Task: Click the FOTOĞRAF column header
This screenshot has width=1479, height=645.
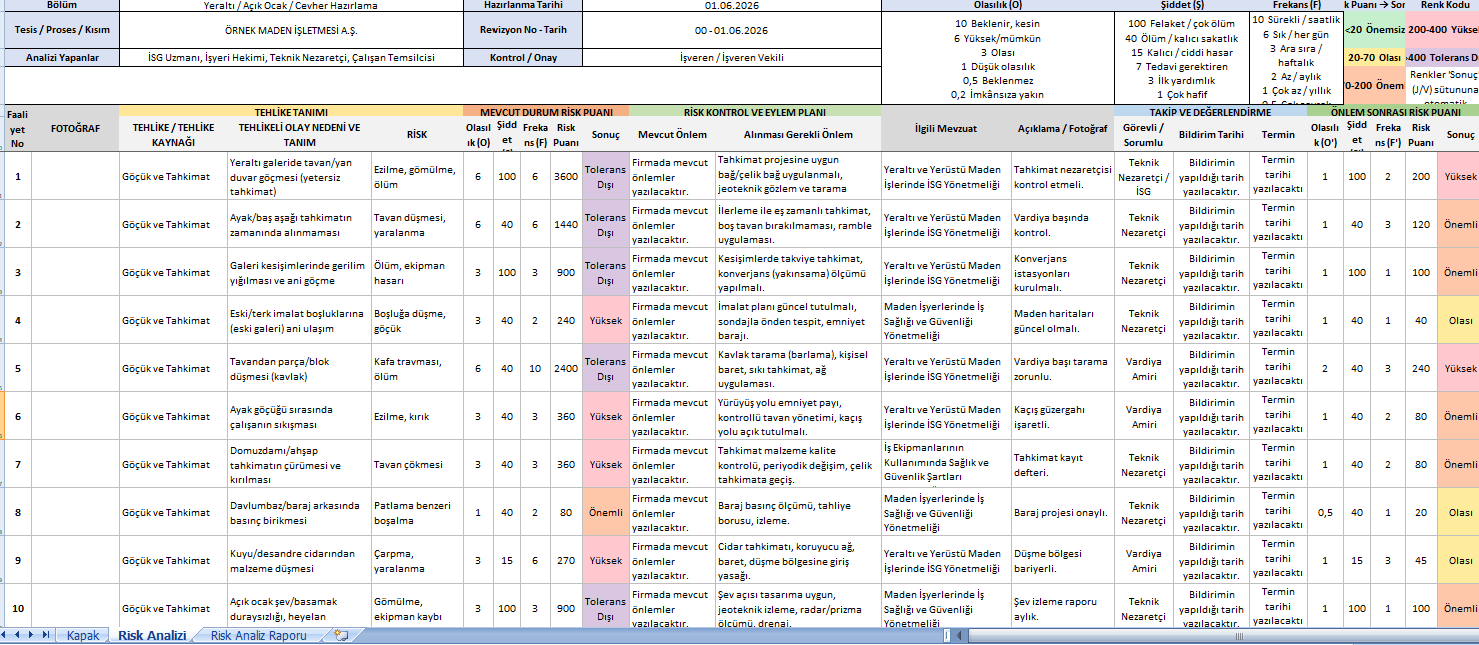Action: [x=75, y=129]
